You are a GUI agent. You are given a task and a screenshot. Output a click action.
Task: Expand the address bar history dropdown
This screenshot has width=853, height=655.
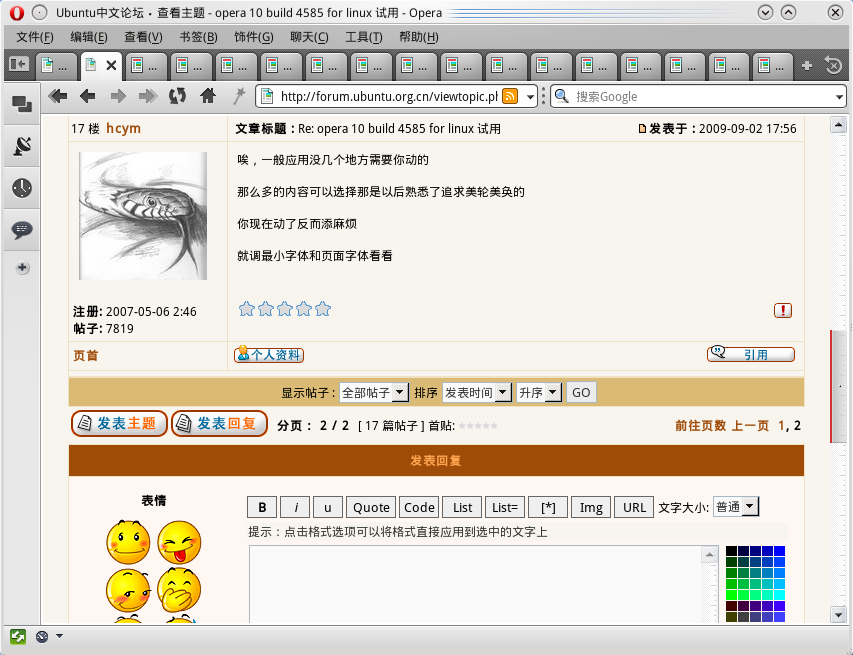tap(530, 97)
